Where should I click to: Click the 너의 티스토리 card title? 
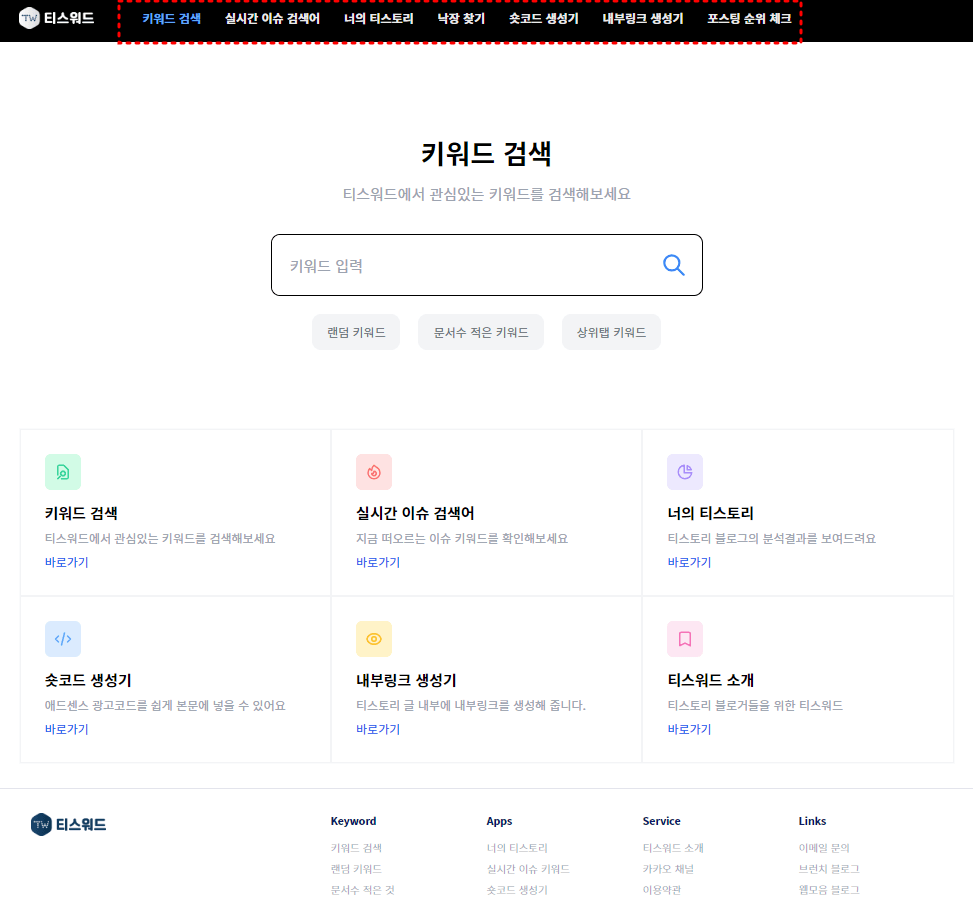coord(711,513)
